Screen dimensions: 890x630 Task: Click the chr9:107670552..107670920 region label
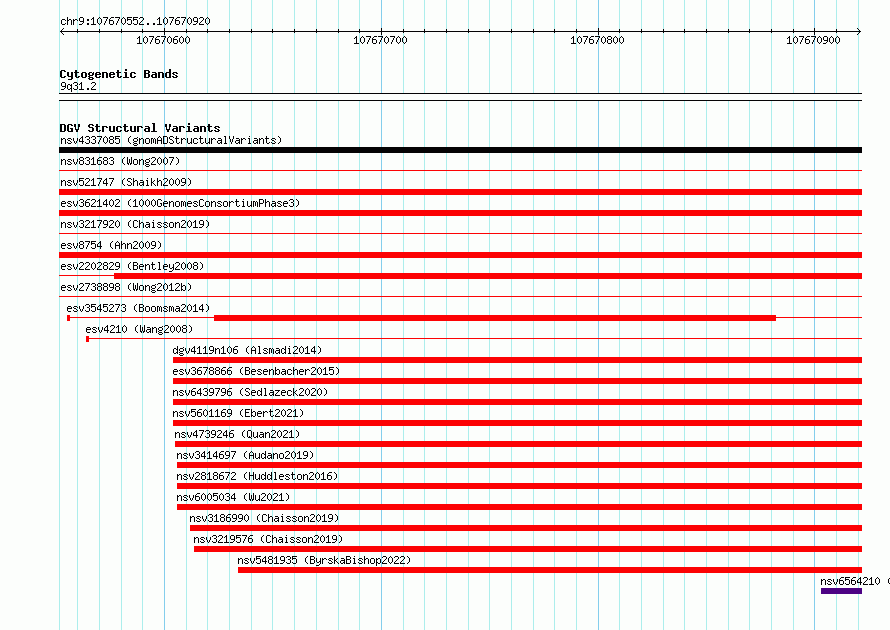(x=135, y=21)
